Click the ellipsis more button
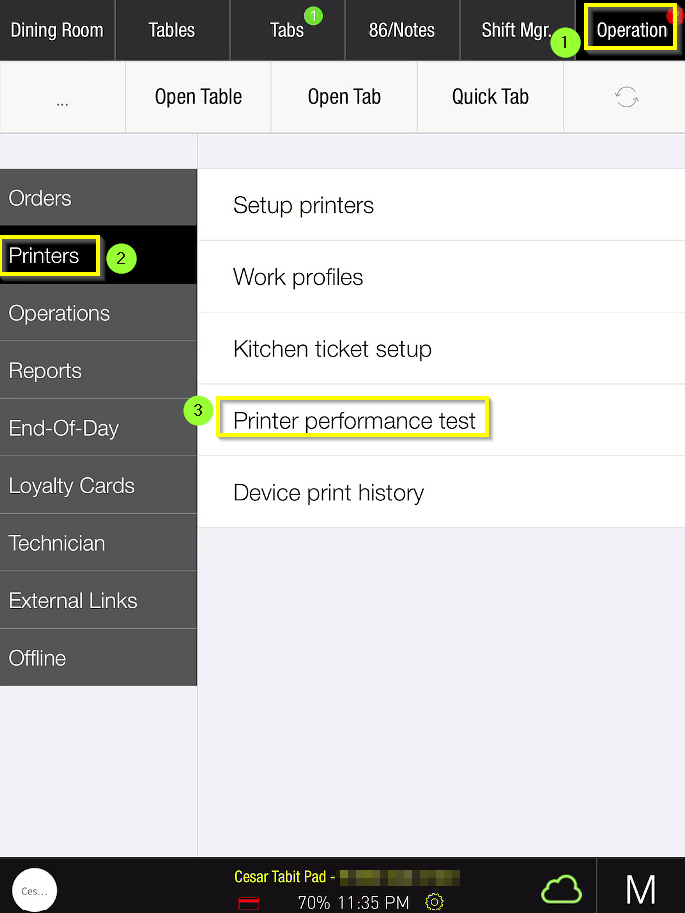Screen dimensions: 685x913 click(x=62, y=97)
